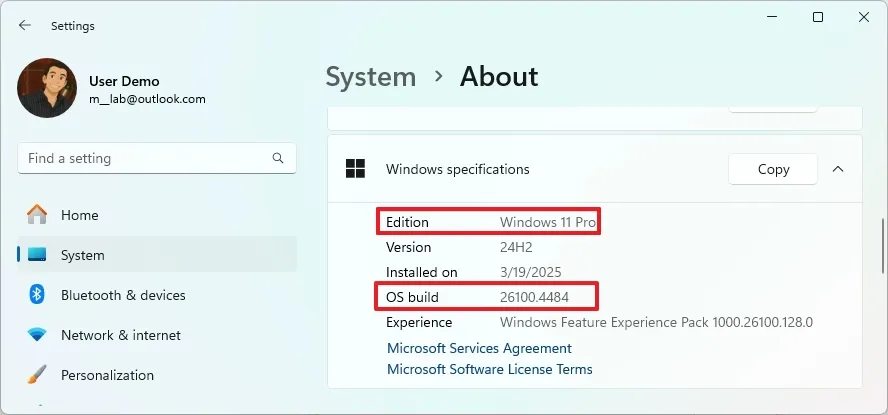
Task: Click the m__lab@outlook.com account email
Action: tap(147, 99)
